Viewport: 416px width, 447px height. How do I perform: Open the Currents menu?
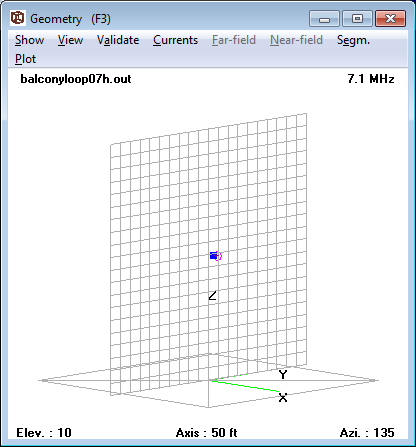[175, 40]
